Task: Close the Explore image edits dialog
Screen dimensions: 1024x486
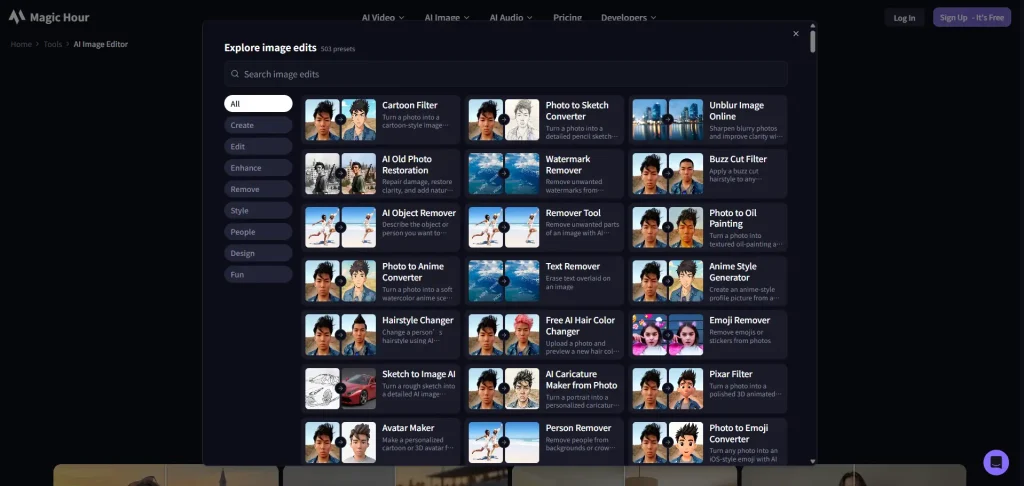Action: [x=795, y=33]
